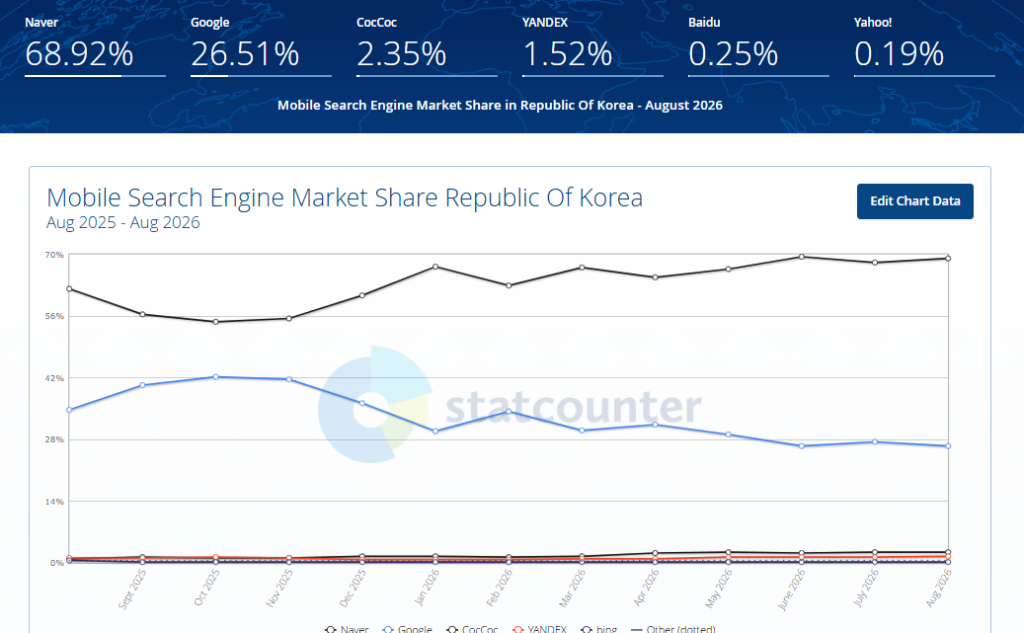Click the Naver data point for Dec 2025
Screen dimensions: 1024x633
tap(362, 295)
